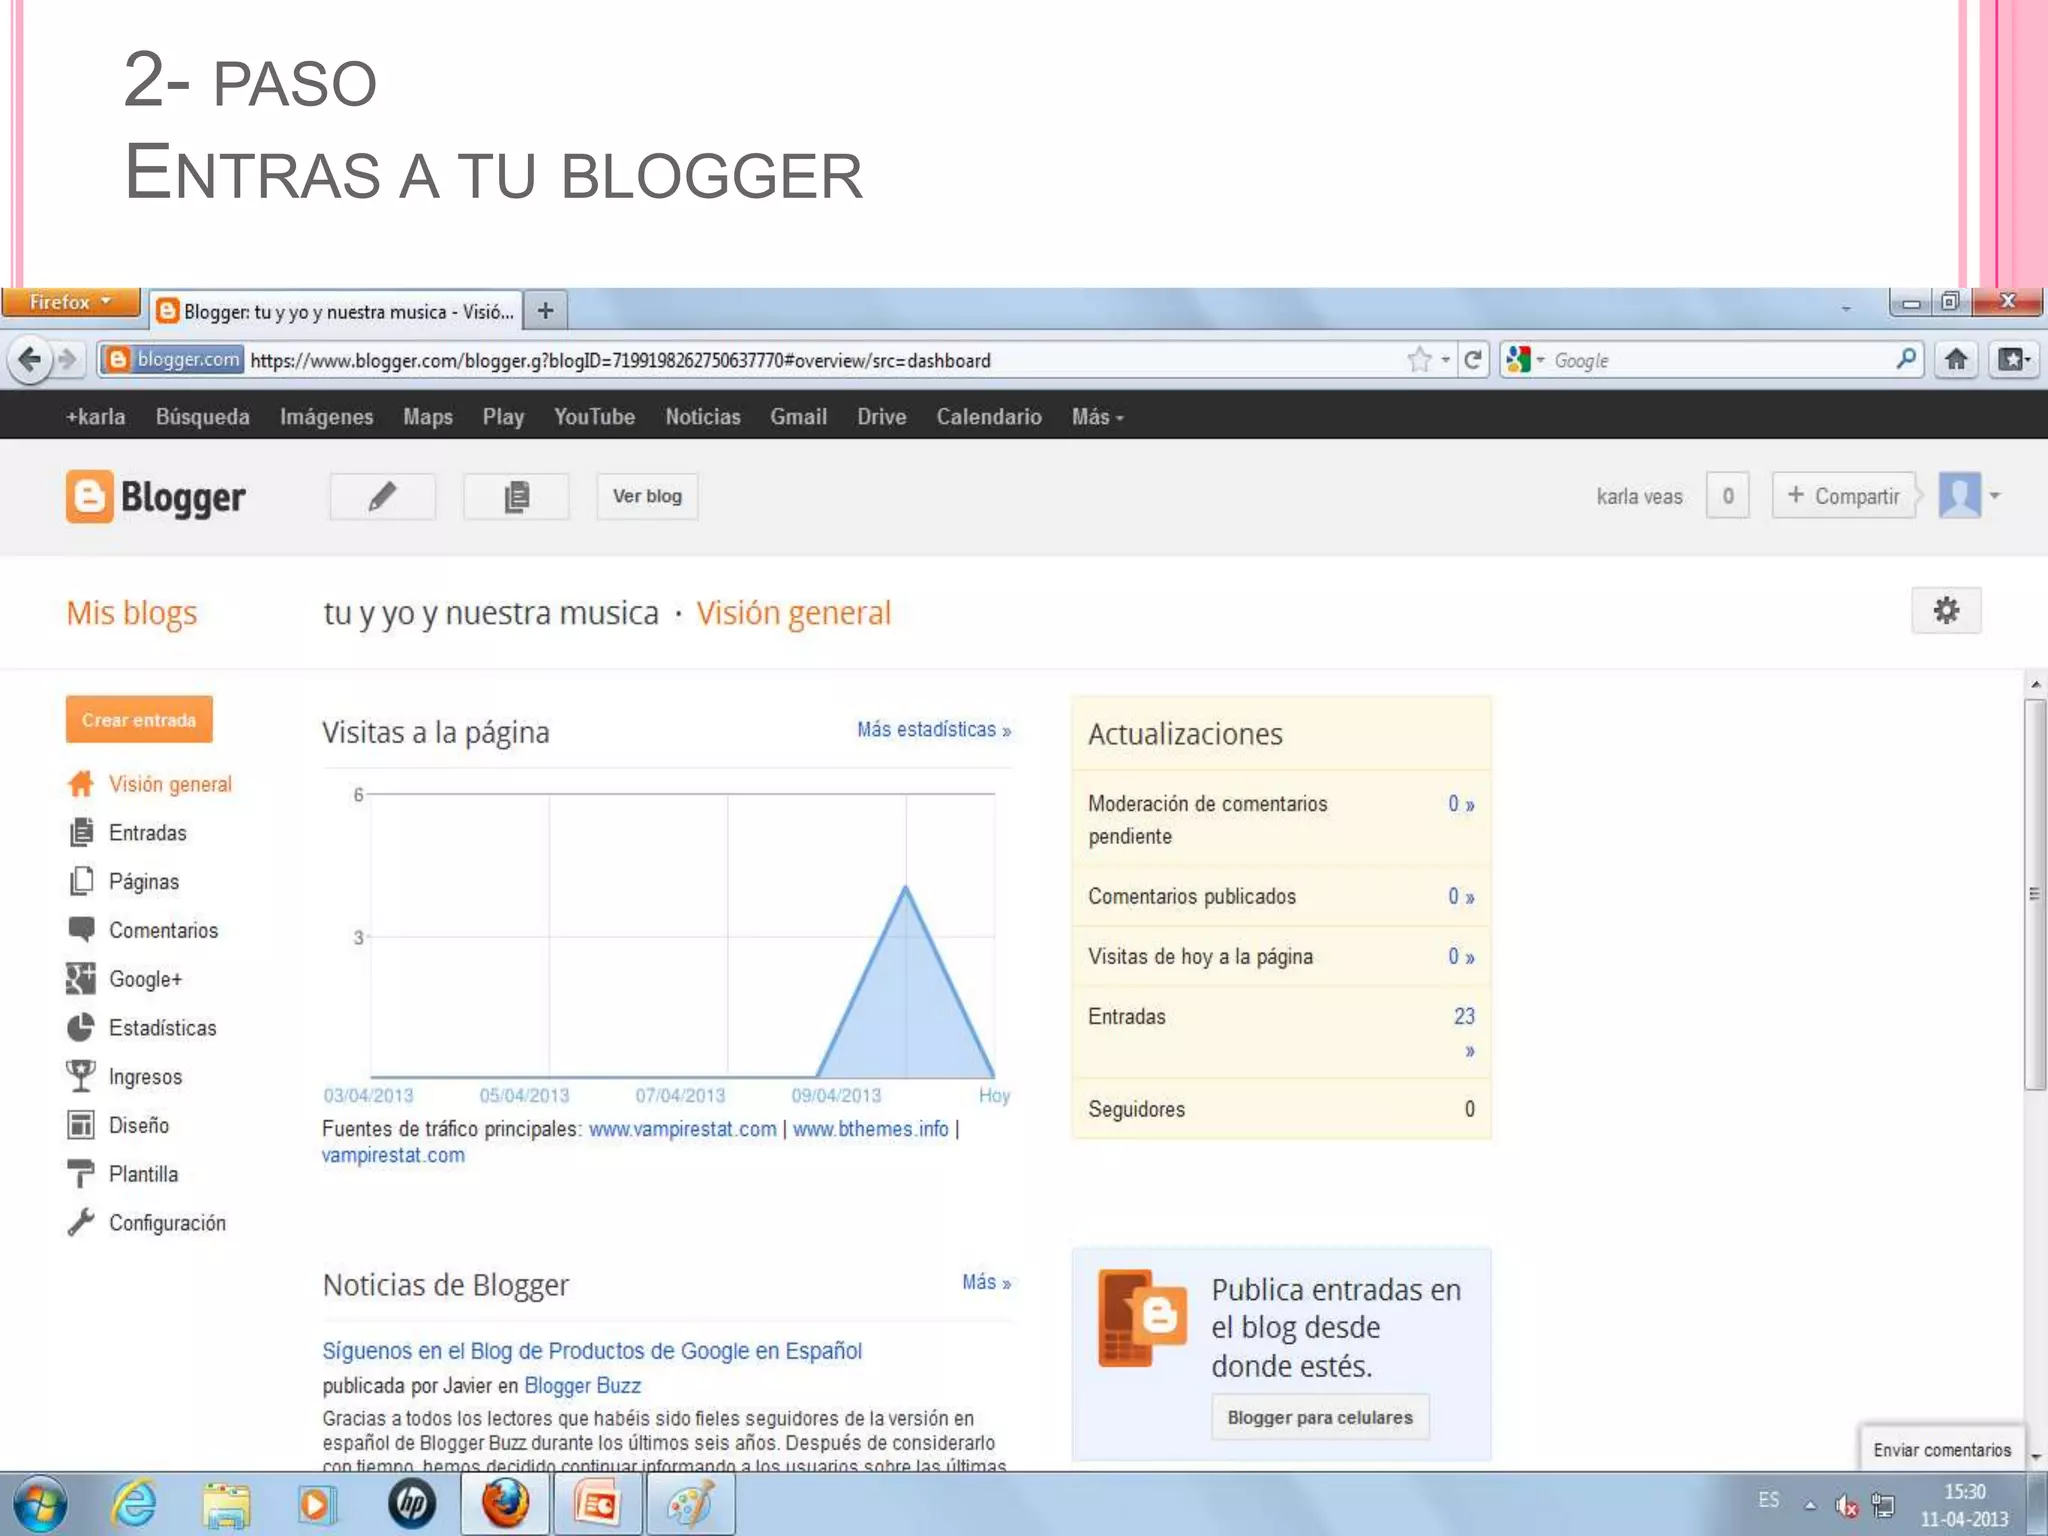Expand the account dropdown arrow
This screenshot has height=1536, width=2048.
pos(1995,496)
